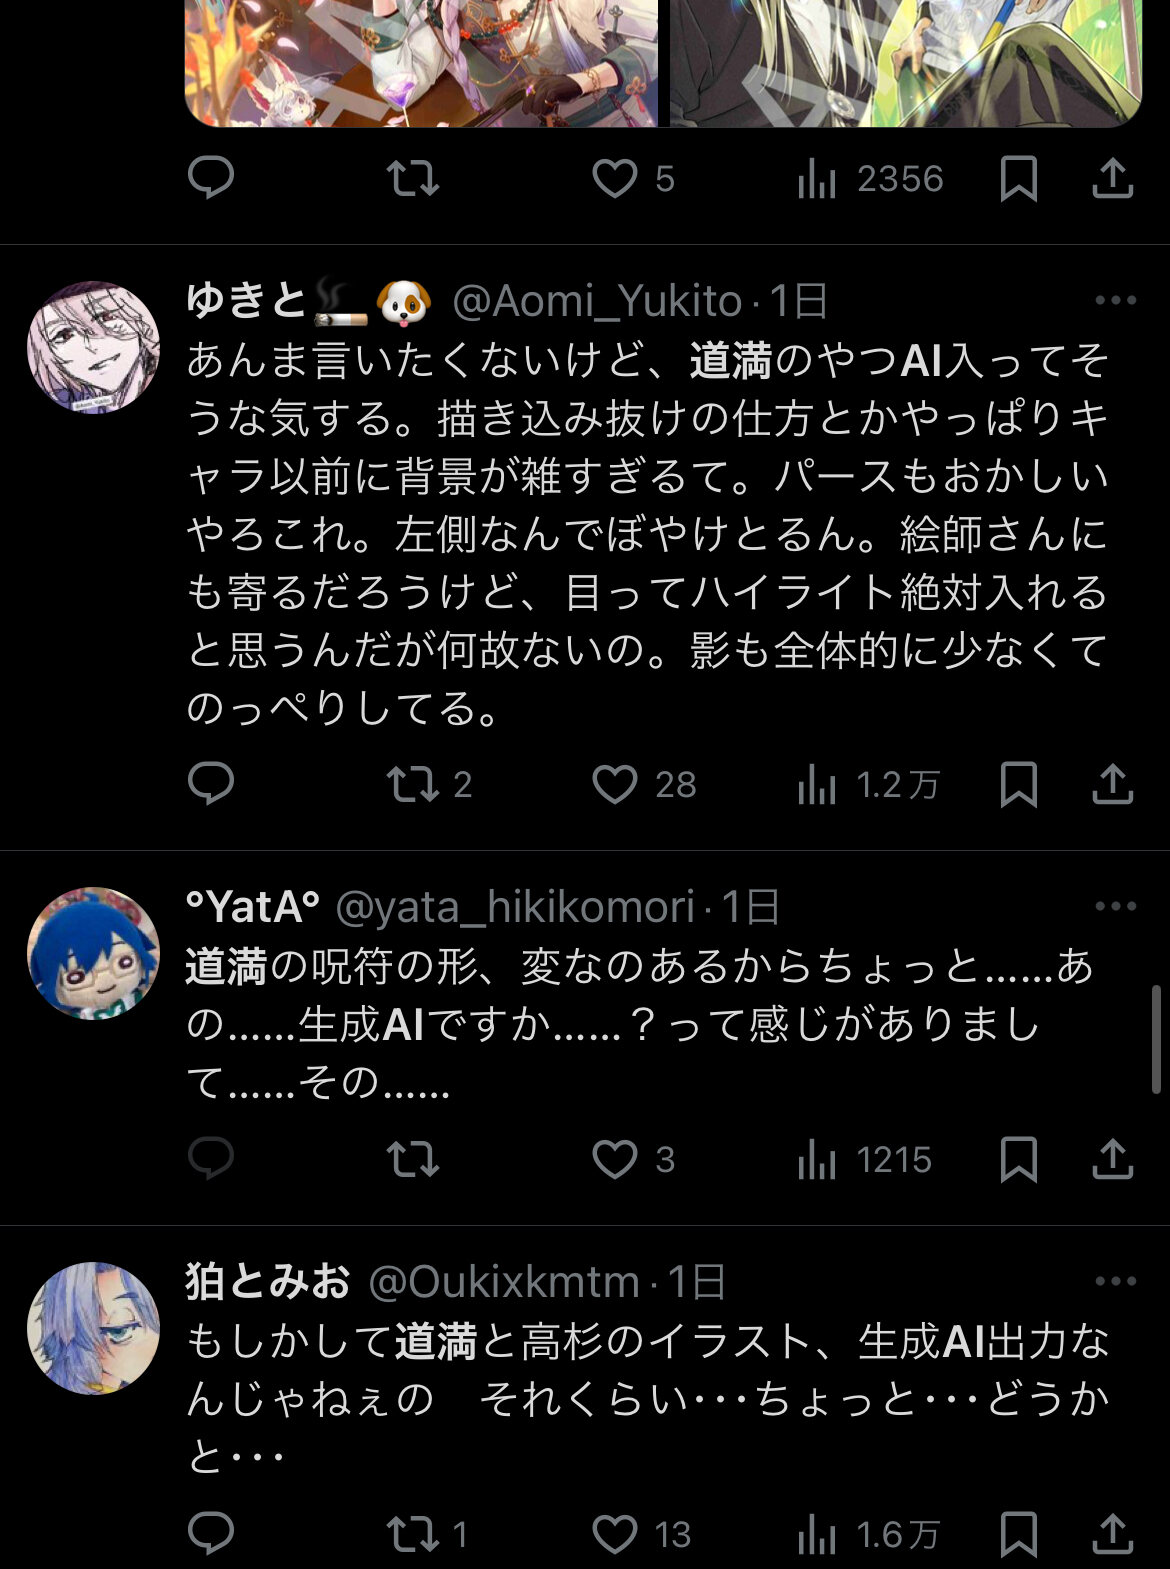Screen dimensions: 1170x1569
Task: View analytics showing 1215 views
Action: pyautogui.click(x=865, y=1160)
